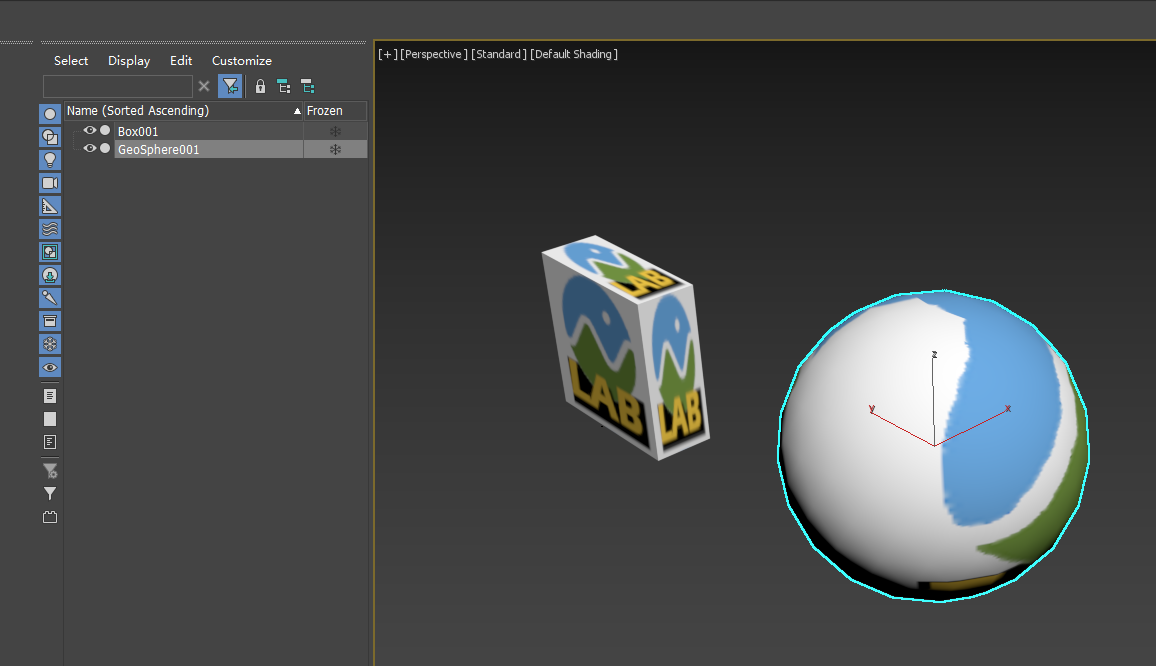This screenshot has height=666, width=1156.
Task: Click second hierarchy tree toolbar icon
Action: click(x=307, y=86)
